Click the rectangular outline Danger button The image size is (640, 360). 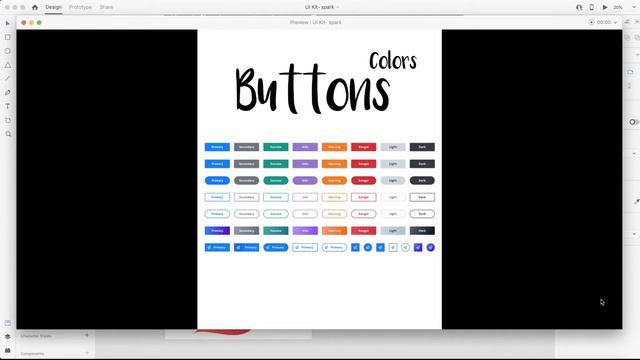click(364, 197)
